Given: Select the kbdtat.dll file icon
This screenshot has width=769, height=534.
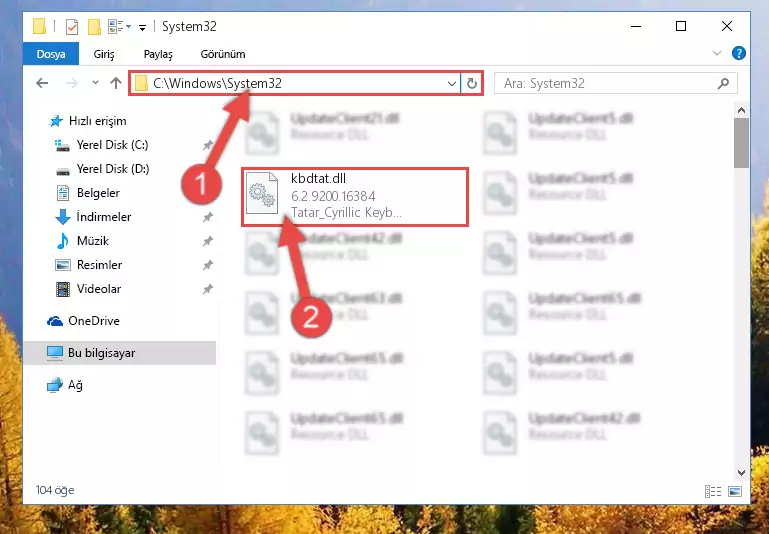Looking at the screenshot, I should (262, 193).
